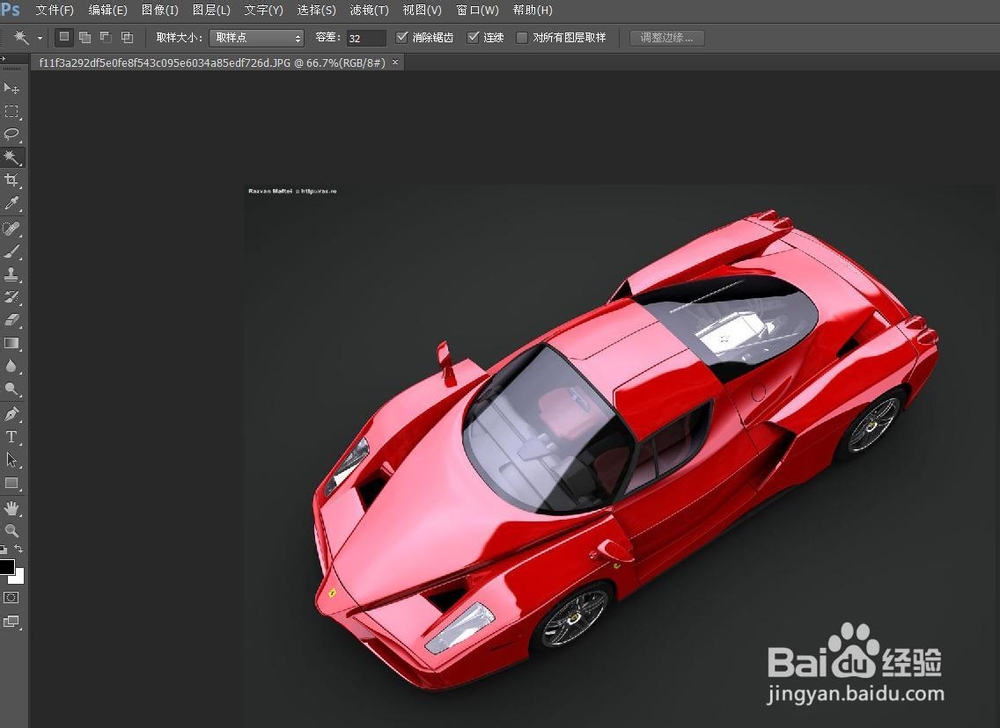Swap foreground and background colors
Image resolution: width=1000 pixels, height=728 pixels.
pos(18,548)
